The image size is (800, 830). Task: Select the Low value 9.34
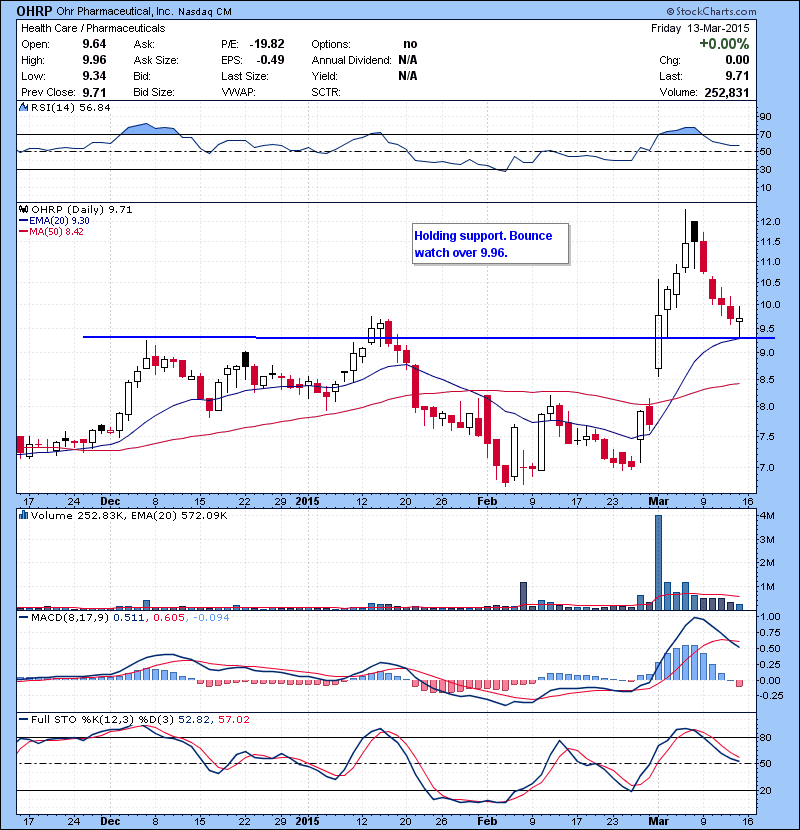tap(94, 76)
